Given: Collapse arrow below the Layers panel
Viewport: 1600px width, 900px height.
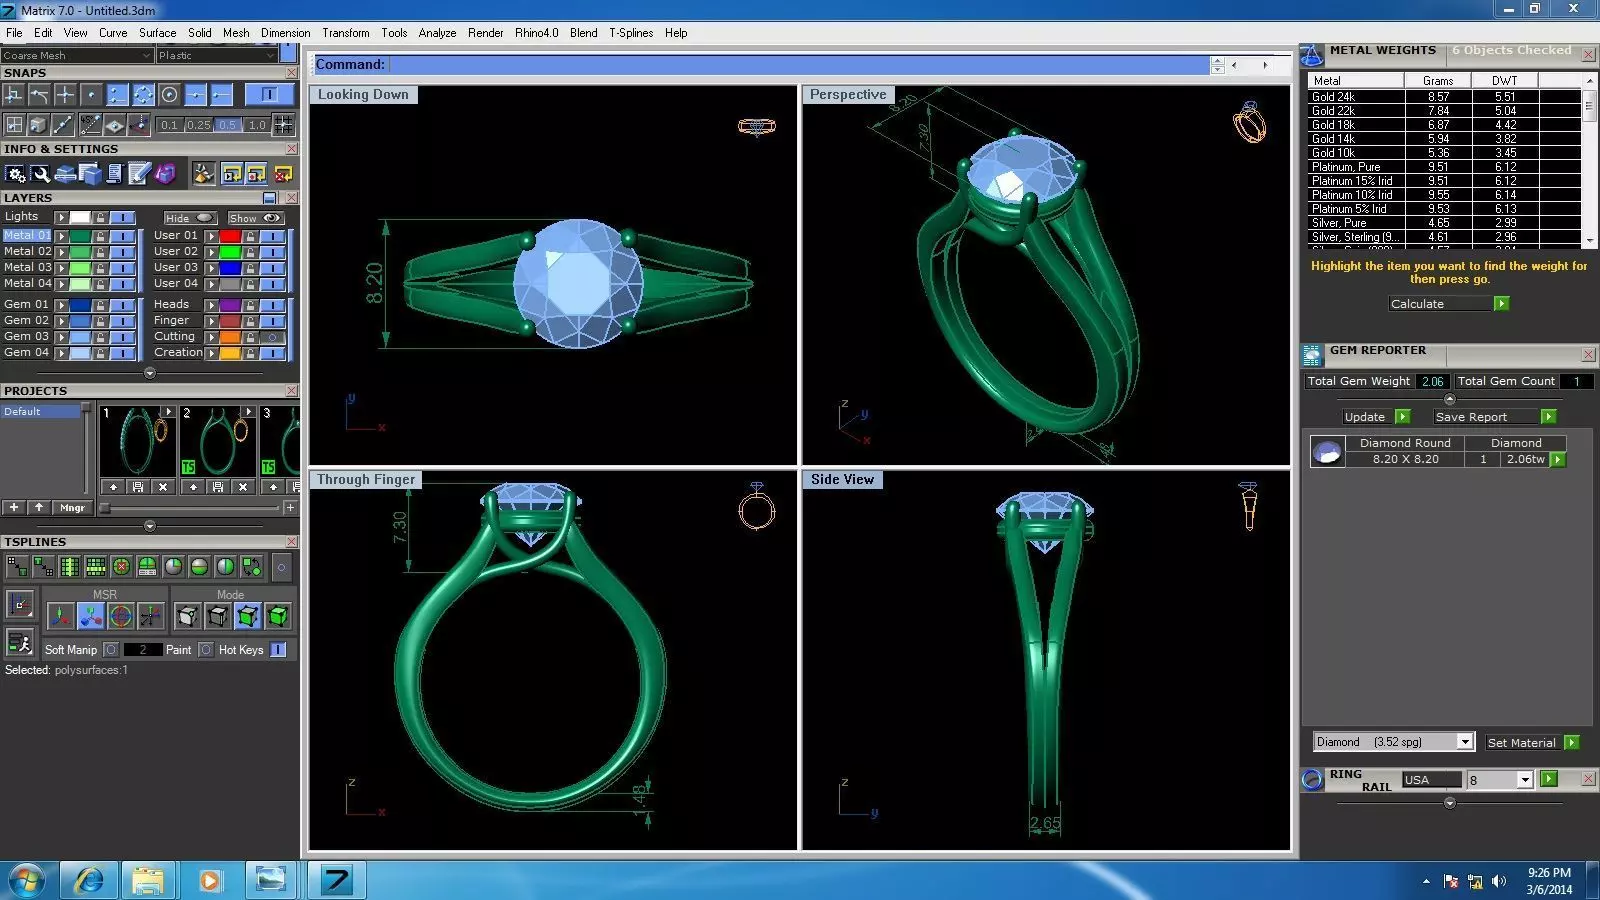Looking at the screenshot, I should [150, 373].
